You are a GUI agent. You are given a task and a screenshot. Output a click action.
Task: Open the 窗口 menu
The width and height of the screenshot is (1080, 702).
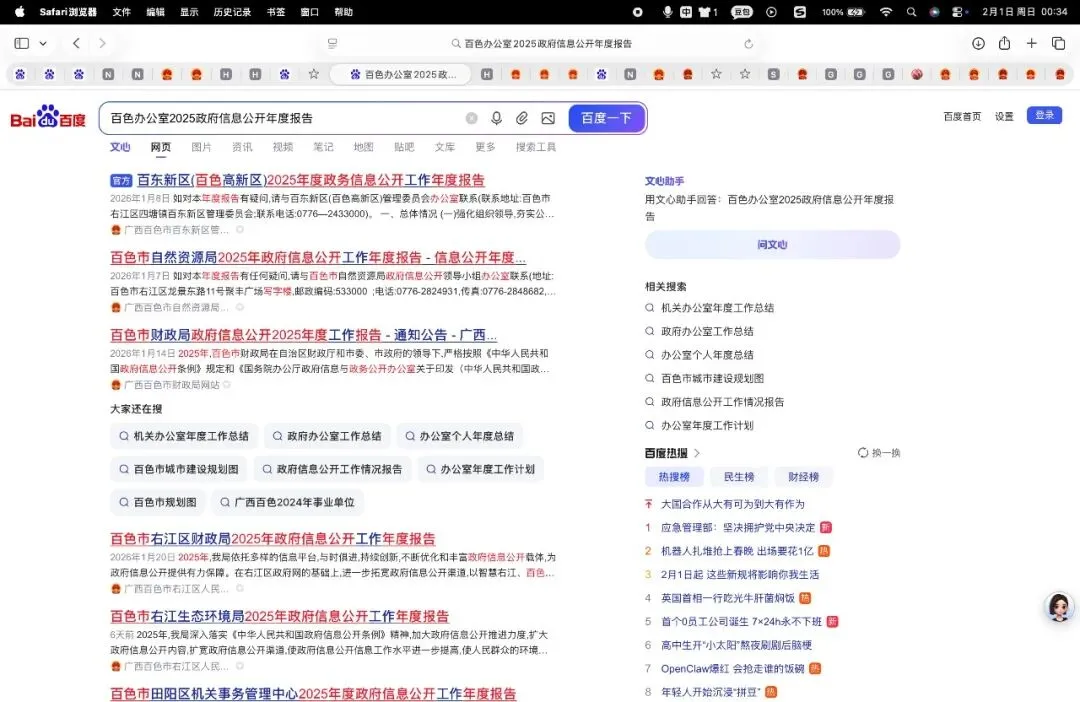[x=310, y=12]
